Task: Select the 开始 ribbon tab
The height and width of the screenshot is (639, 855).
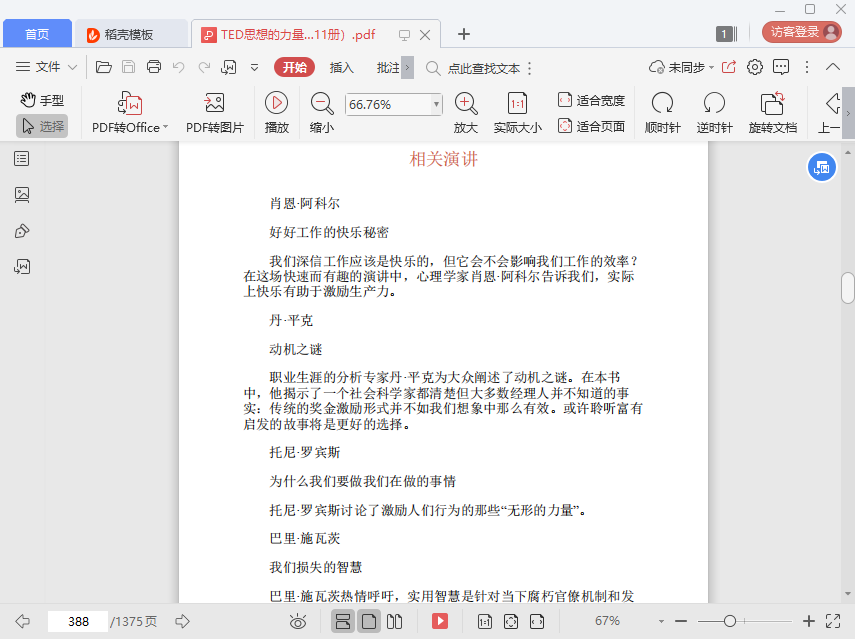Action: pyautogui.click(x=294, y=67)
